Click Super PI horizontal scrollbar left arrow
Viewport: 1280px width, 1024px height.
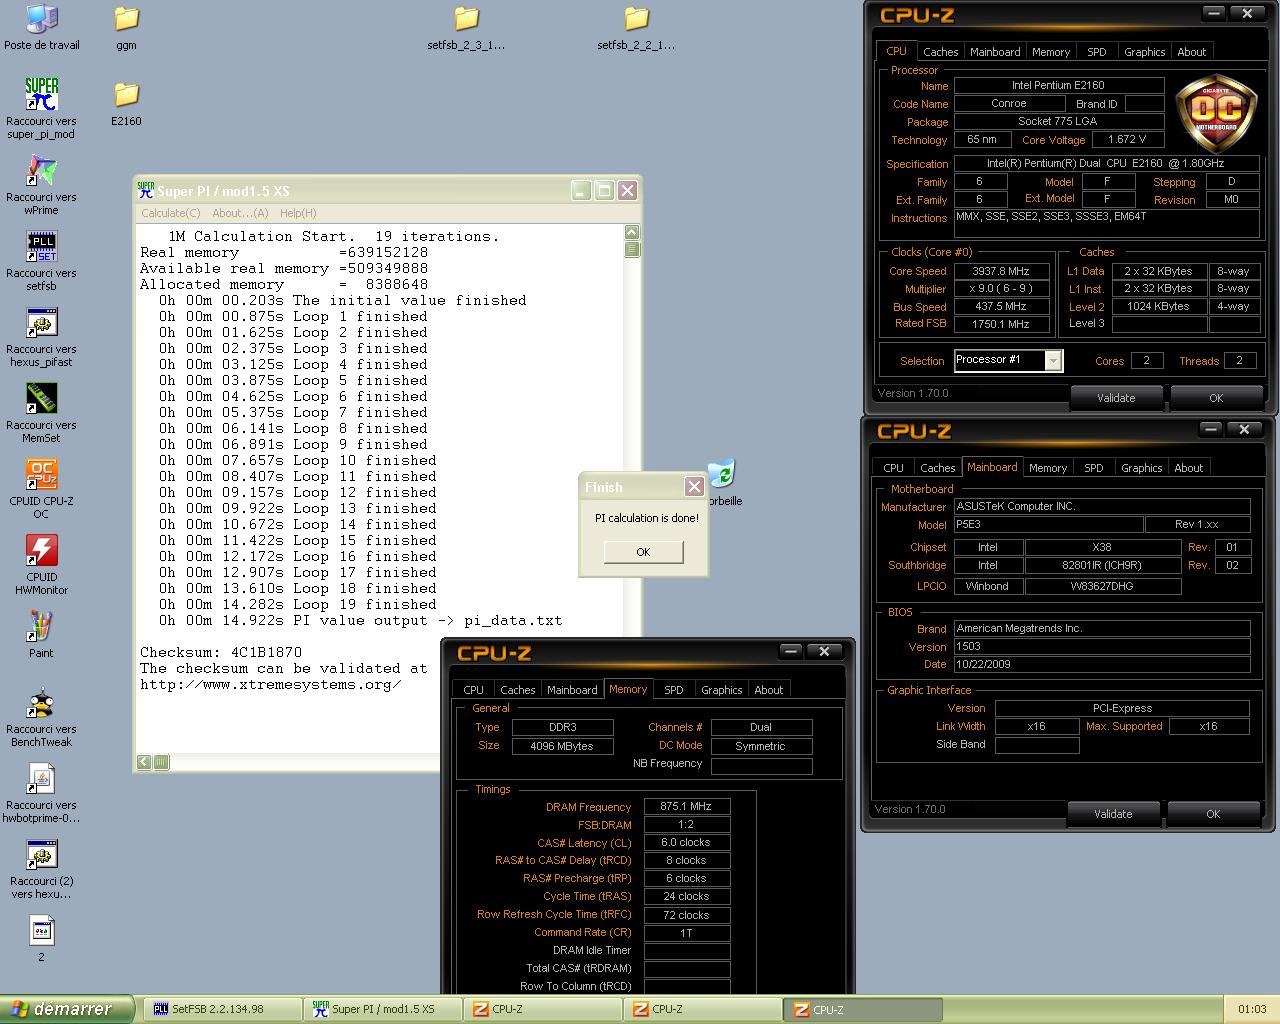click(x=144, y=762)
